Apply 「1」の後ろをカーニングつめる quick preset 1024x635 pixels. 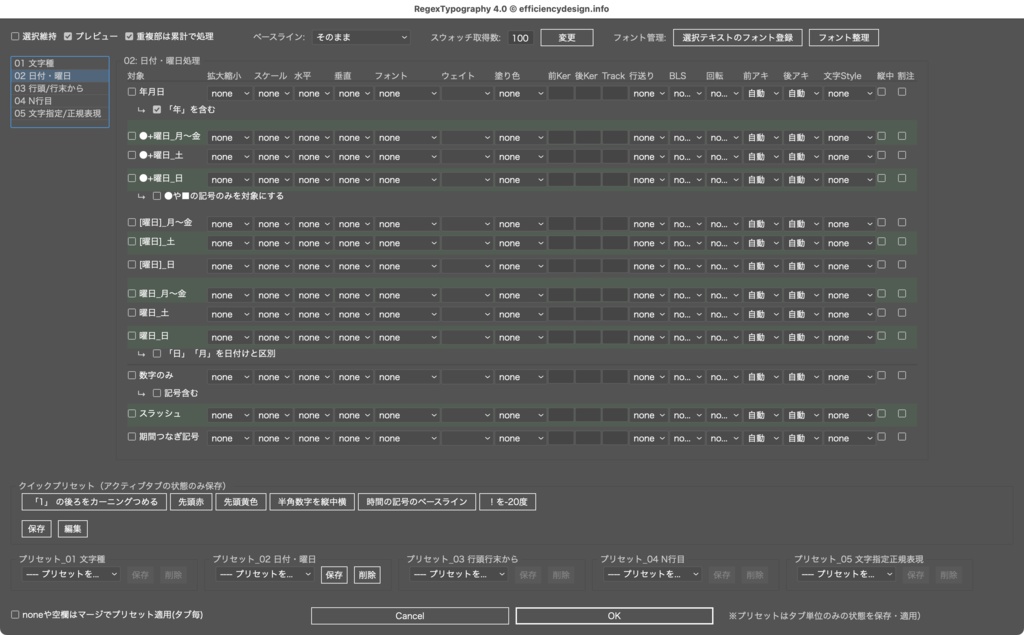94,502
